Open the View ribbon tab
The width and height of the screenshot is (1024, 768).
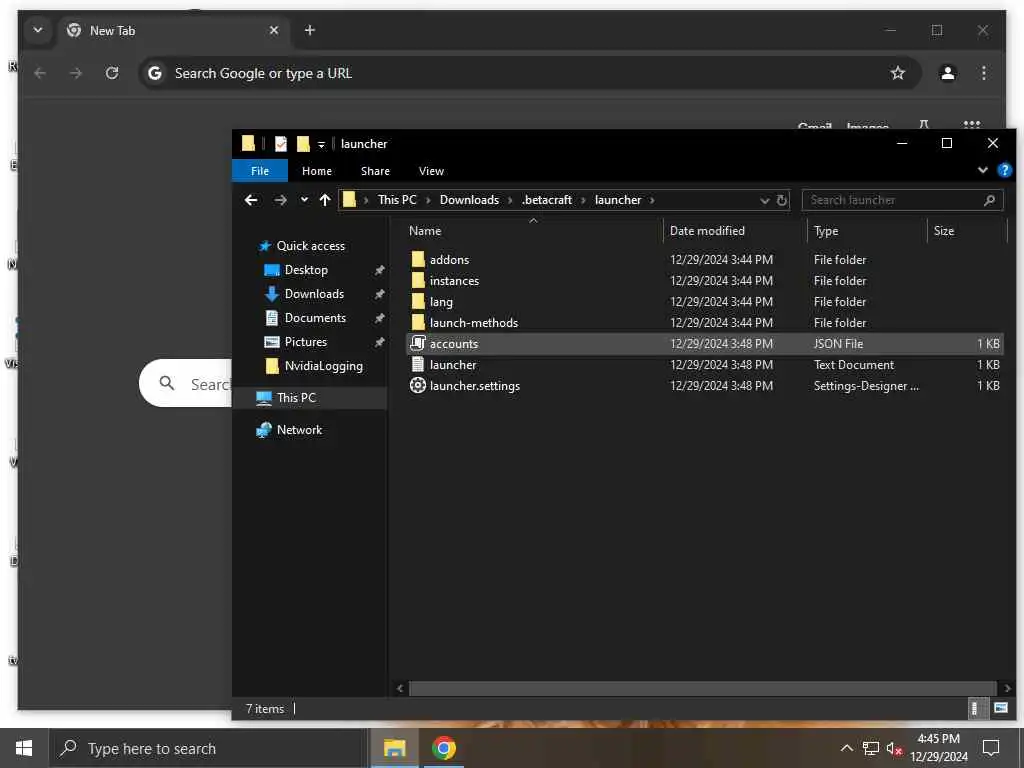tap(431, 171)
